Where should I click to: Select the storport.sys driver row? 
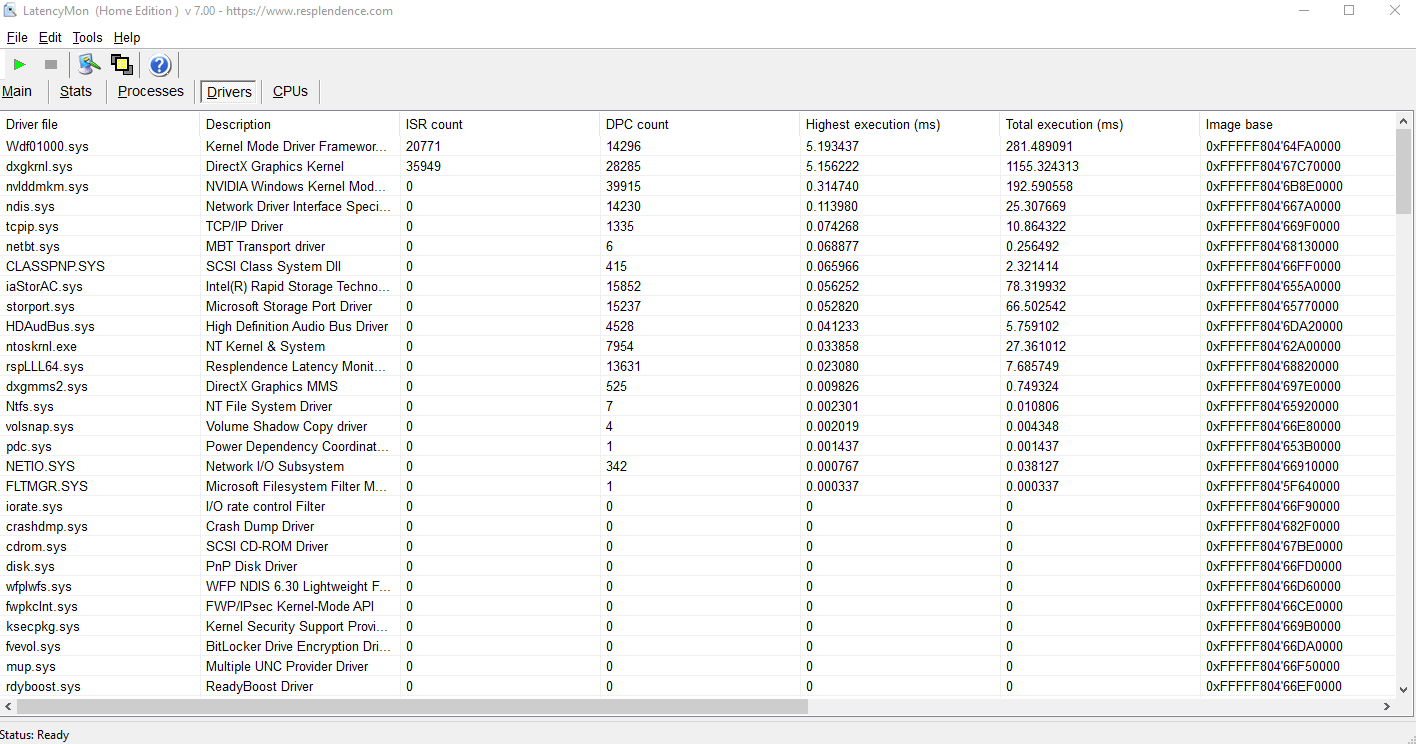697,306
